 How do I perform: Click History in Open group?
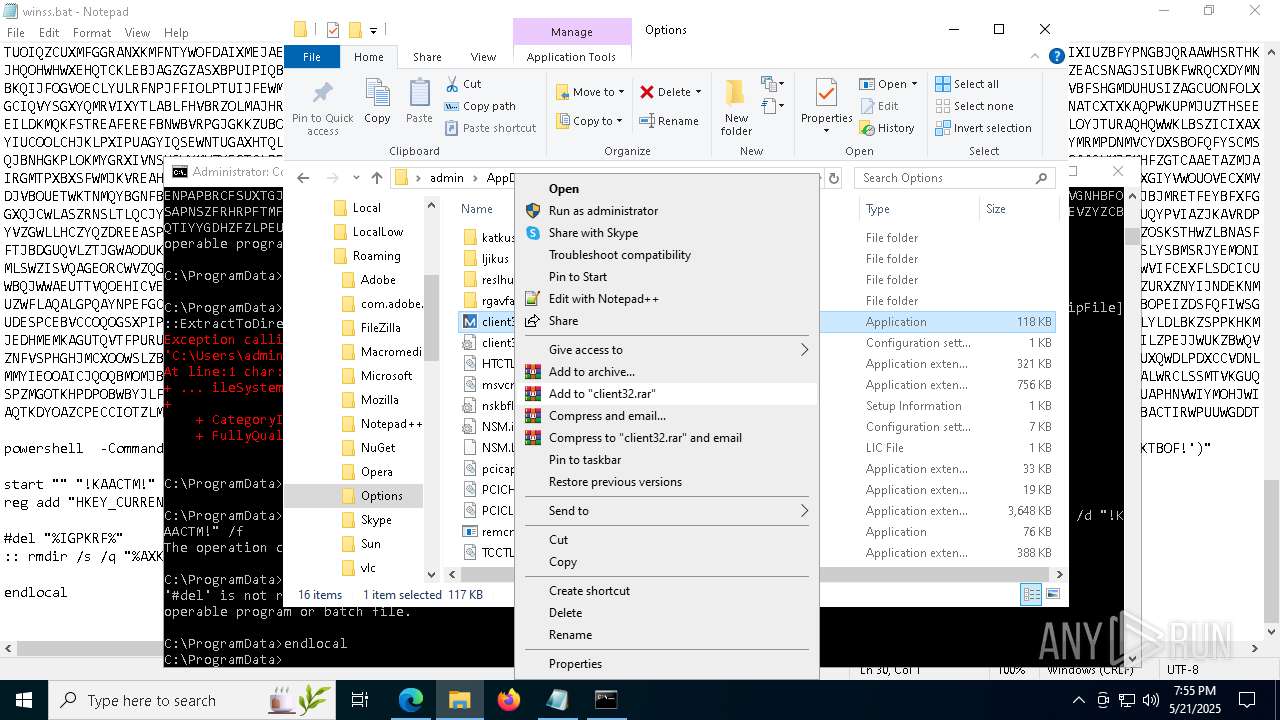coord(886,128)
